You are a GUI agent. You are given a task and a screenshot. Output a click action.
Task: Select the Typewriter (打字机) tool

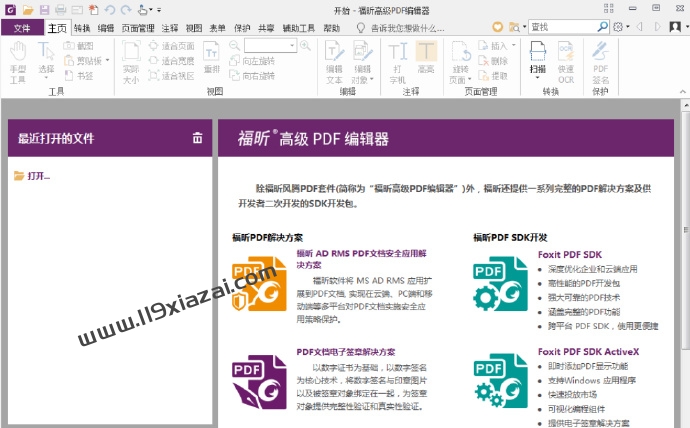click(398, 62)
